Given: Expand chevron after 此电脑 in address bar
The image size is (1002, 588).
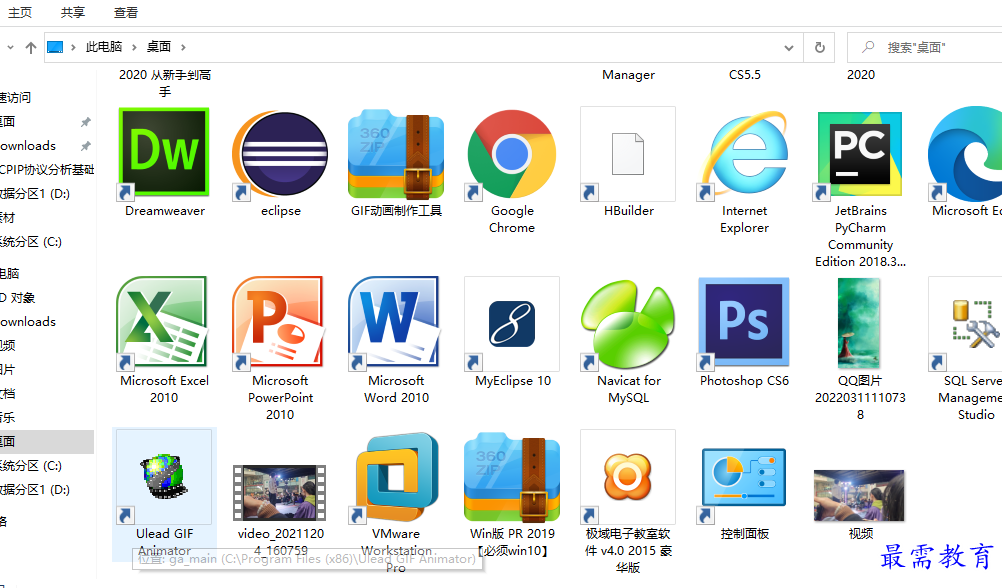Looking at the screenshot, I should point(134,47).
